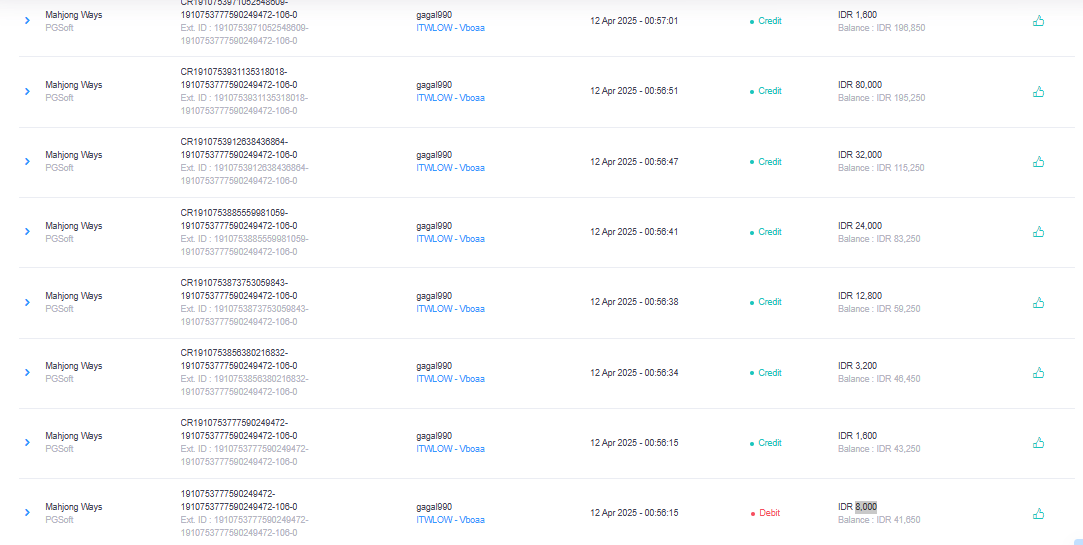This screenshot has width=1083, height=545.
Task: Click thumbs-up icon for IDR 1,600 balance 196,850 row
Action: click(x=1038, y=21)
